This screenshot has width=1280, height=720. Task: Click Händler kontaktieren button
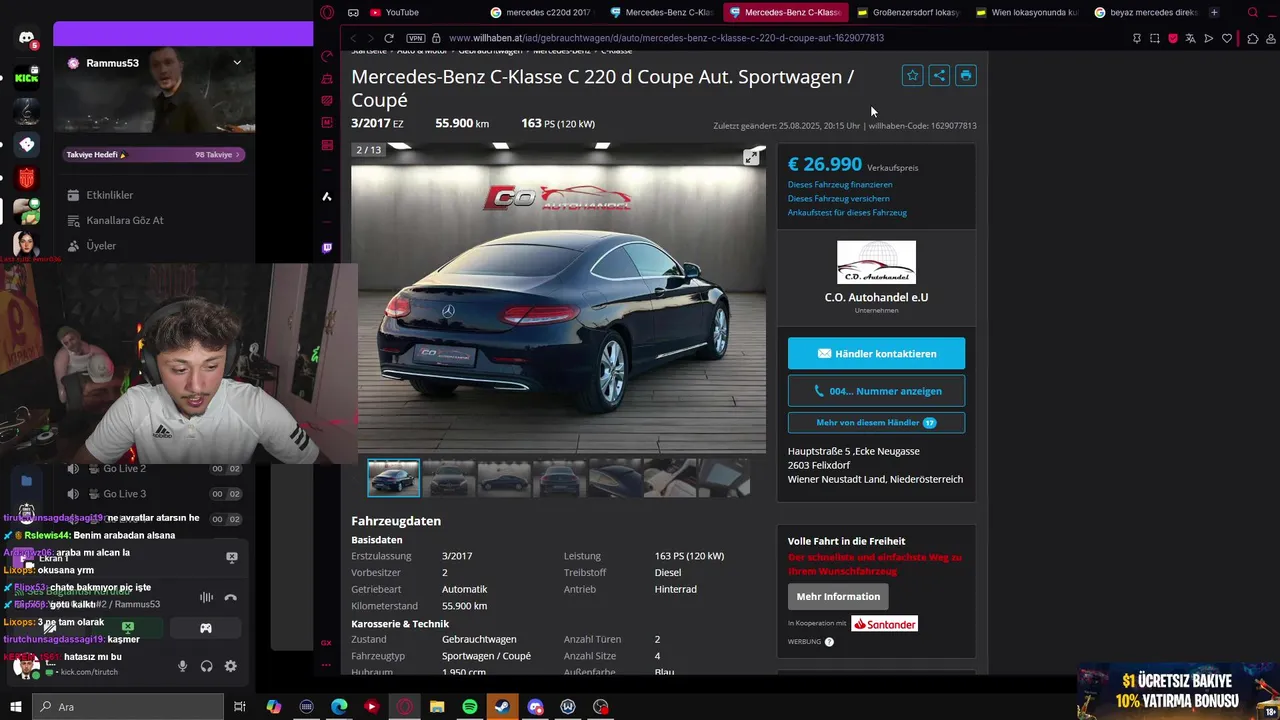pyautogui.click(x=876, y=353)
